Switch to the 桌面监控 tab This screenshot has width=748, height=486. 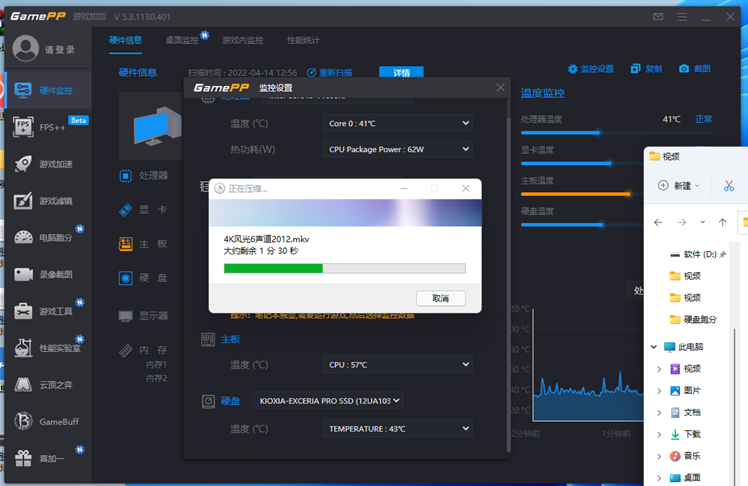pyautogui.click(x=182, y=40)
